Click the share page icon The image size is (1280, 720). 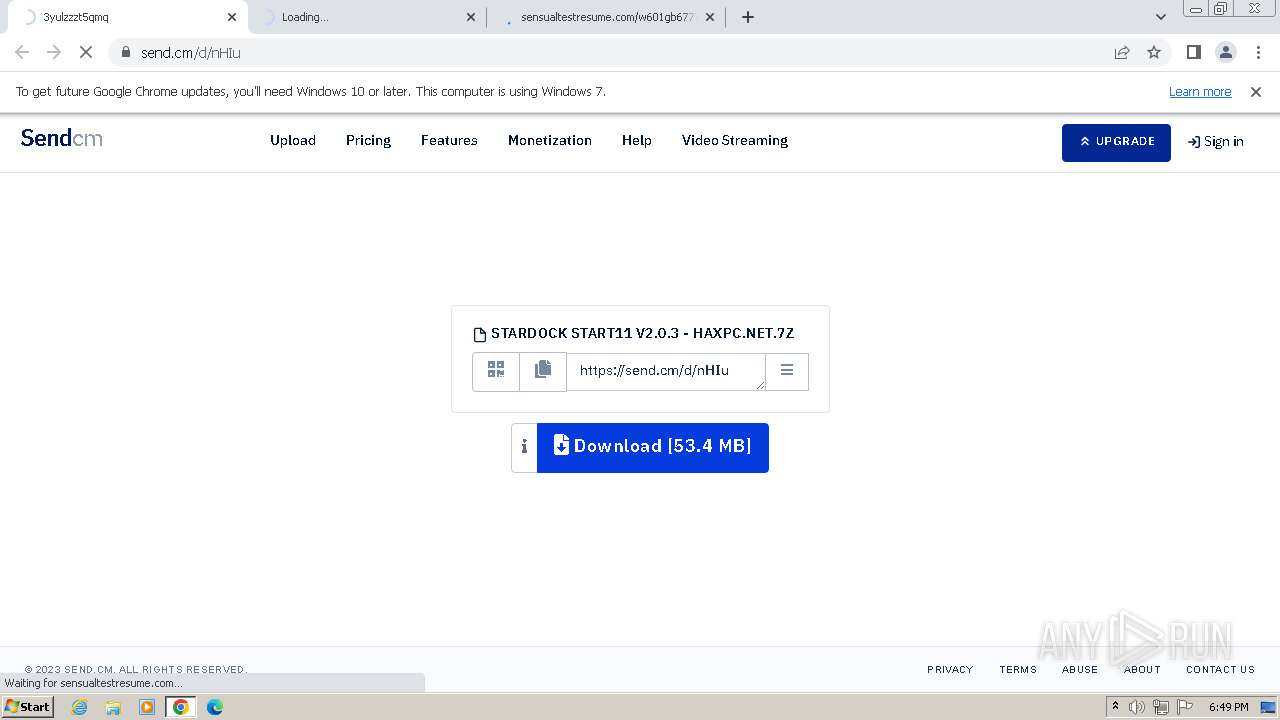[x=1122, y=52]
